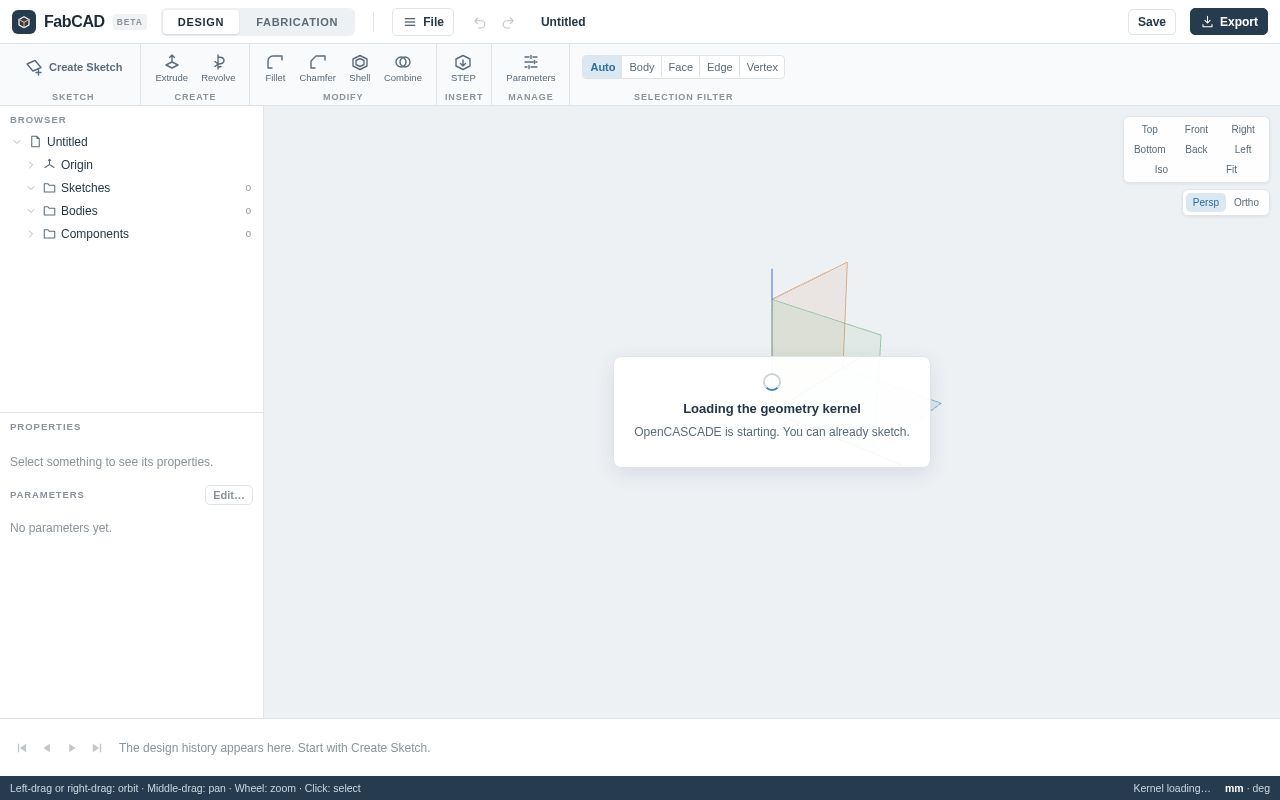
Task: Switch to Ortho projection
Action: [1246, 202]
